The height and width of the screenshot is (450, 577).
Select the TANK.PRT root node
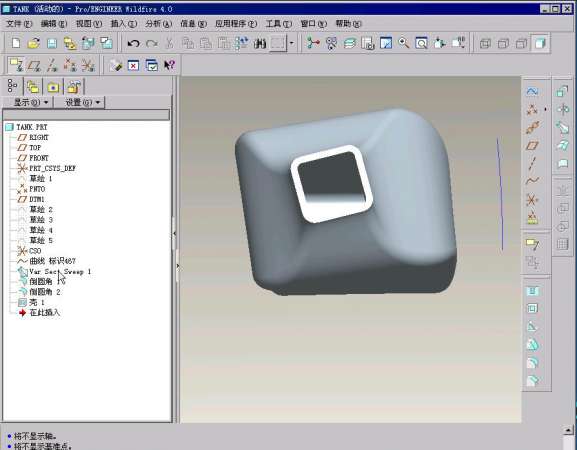pos(32,127)
